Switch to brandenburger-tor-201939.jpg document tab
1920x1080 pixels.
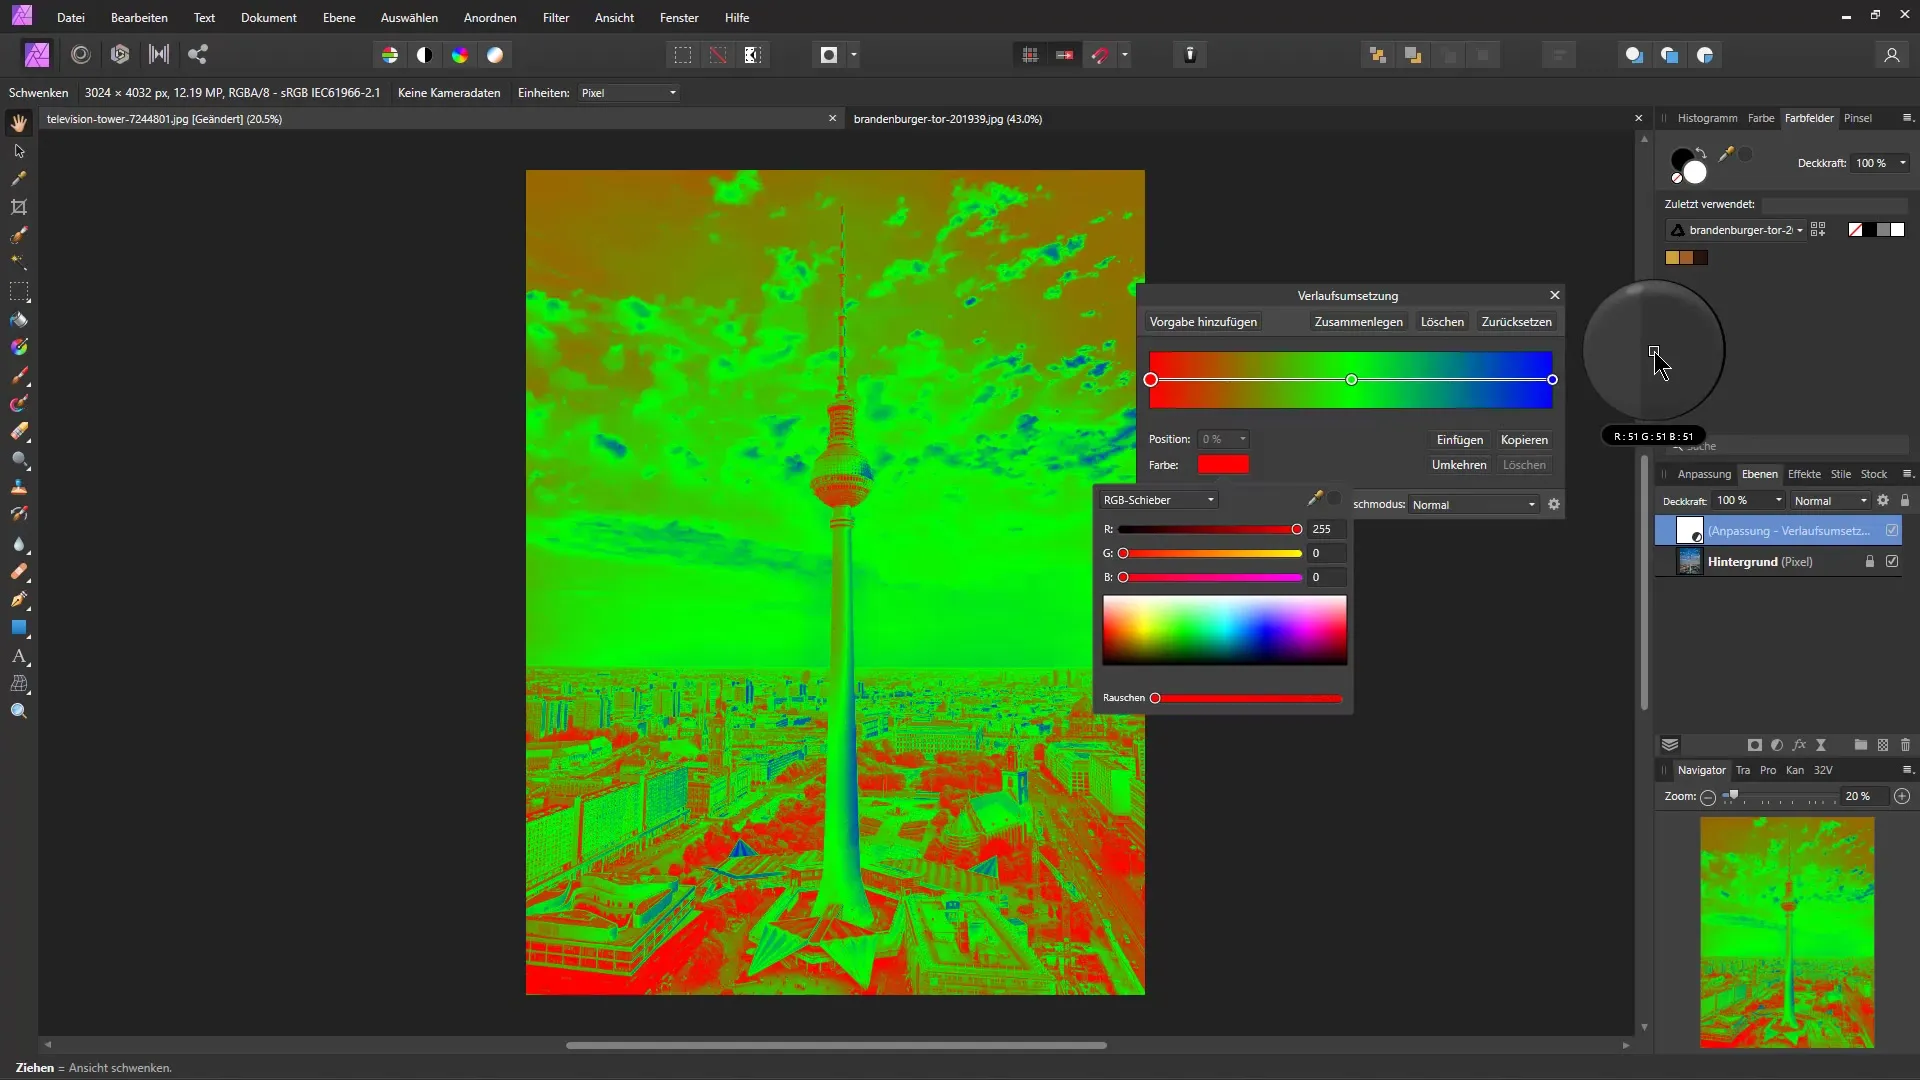coord(947,119)
